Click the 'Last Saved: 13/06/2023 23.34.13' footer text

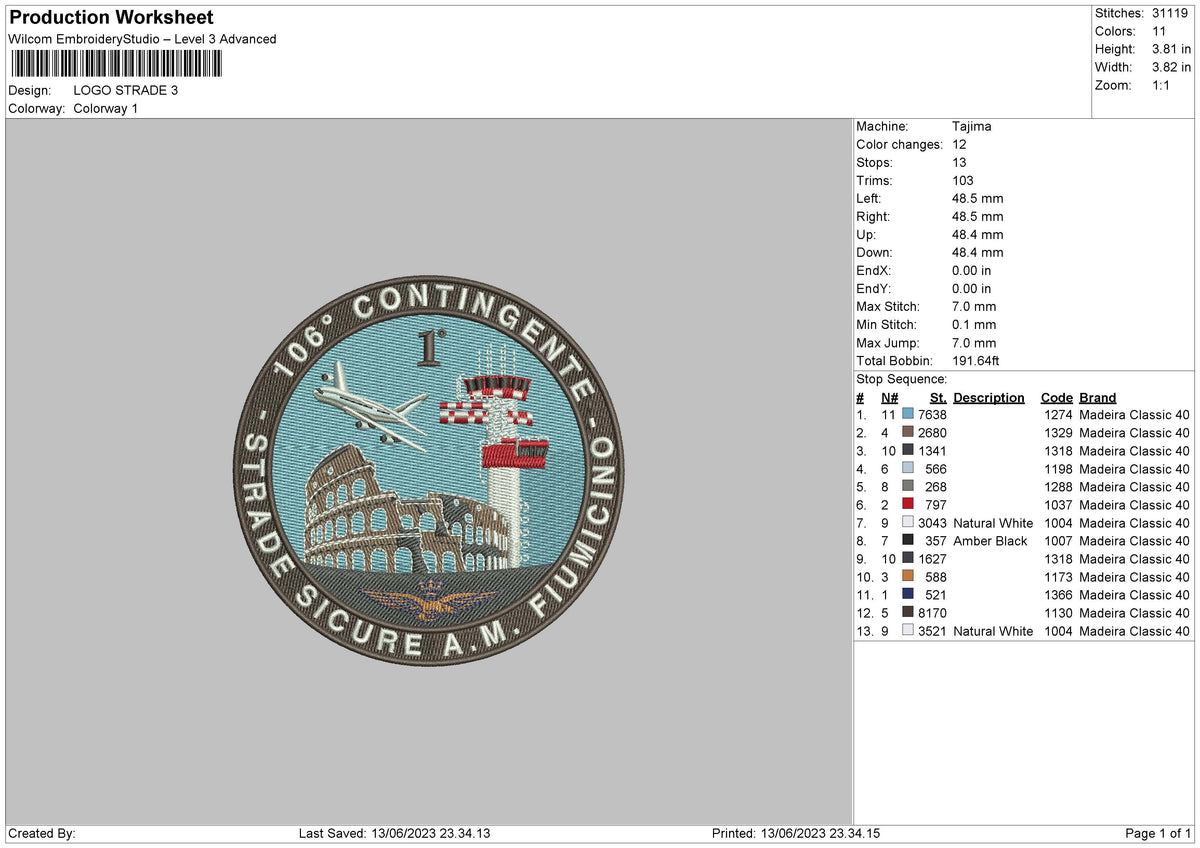click(395, 833)
